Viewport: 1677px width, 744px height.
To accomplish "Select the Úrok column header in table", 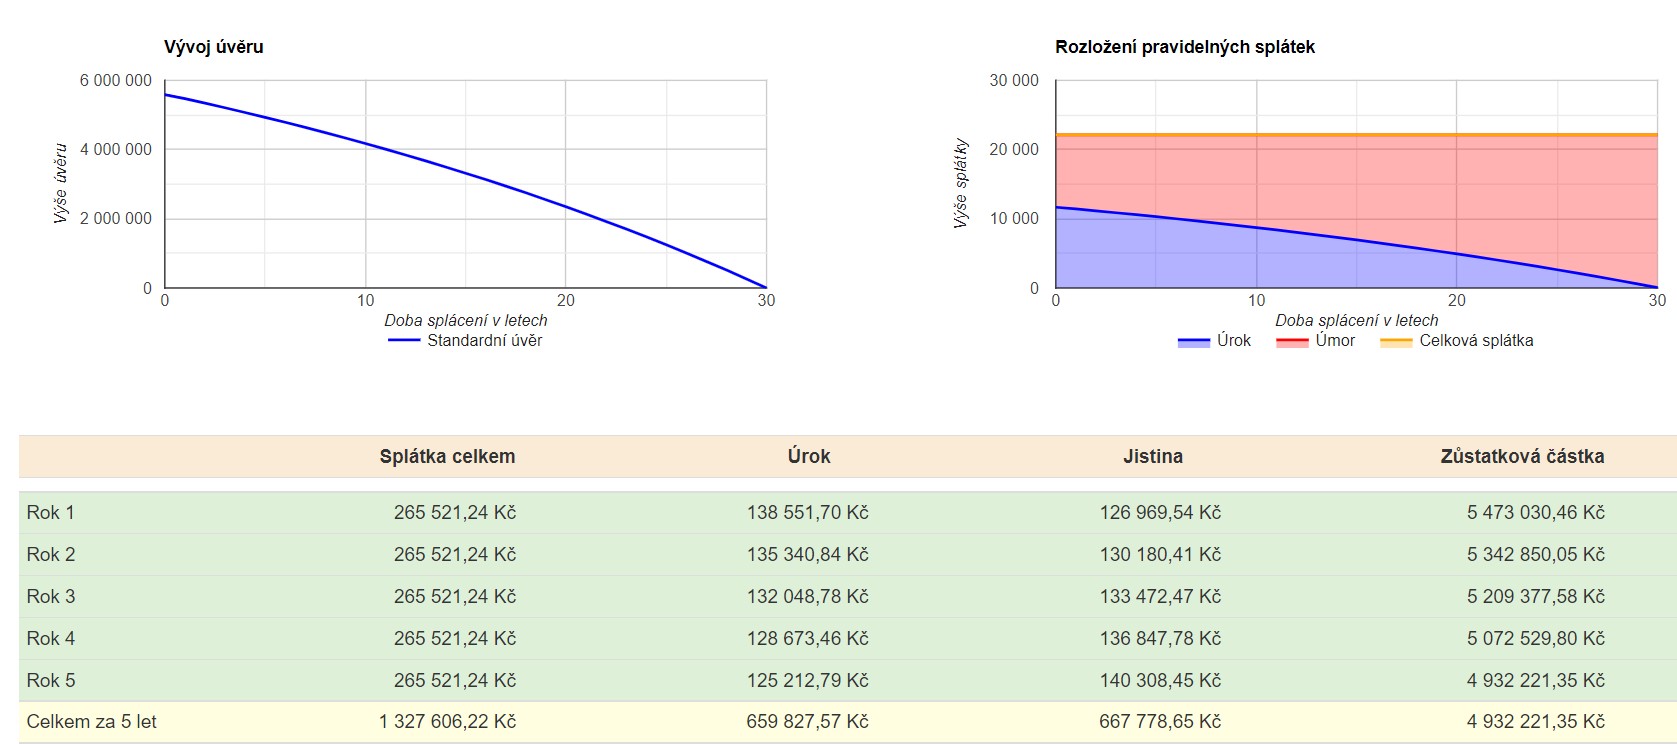I will pyautogui.click(x=808, y=457).
